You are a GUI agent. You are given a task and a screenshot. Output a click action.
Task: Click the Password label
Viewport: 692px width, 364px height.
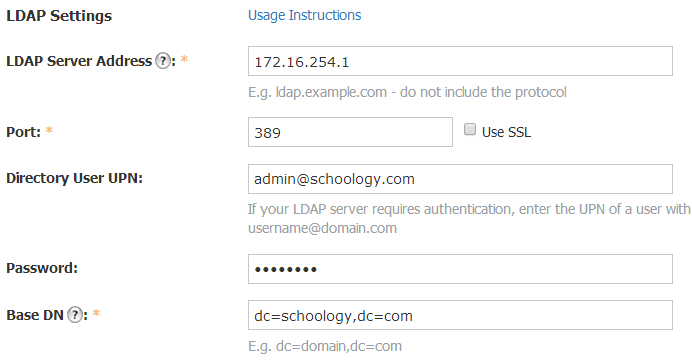pos(42,268)
